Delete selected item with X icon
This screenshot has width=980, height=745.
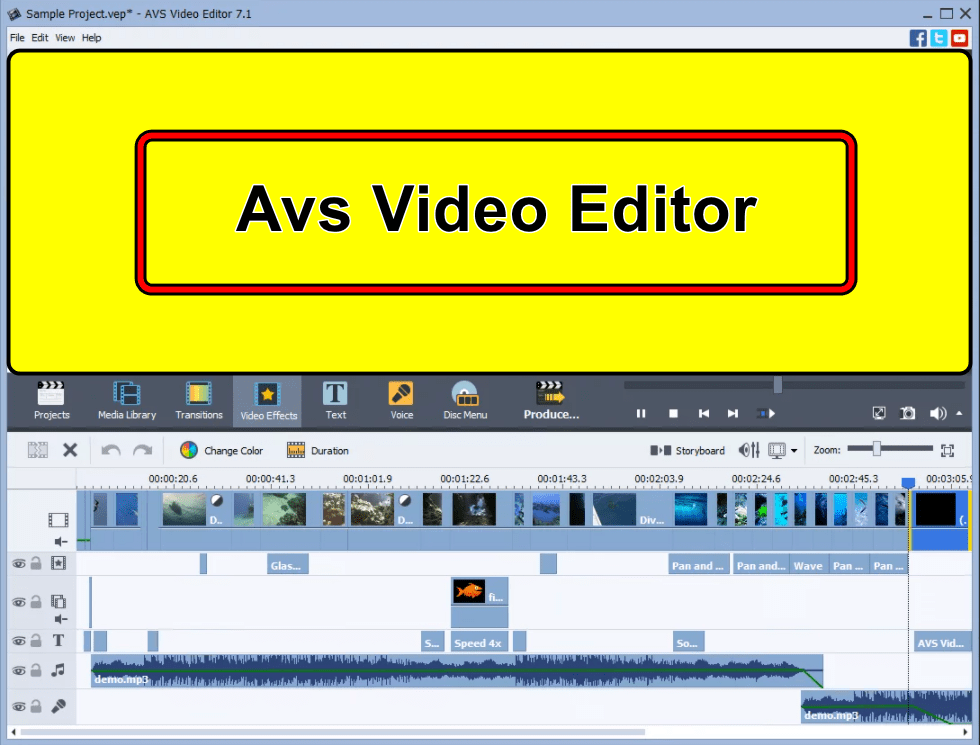pos(70,450)
